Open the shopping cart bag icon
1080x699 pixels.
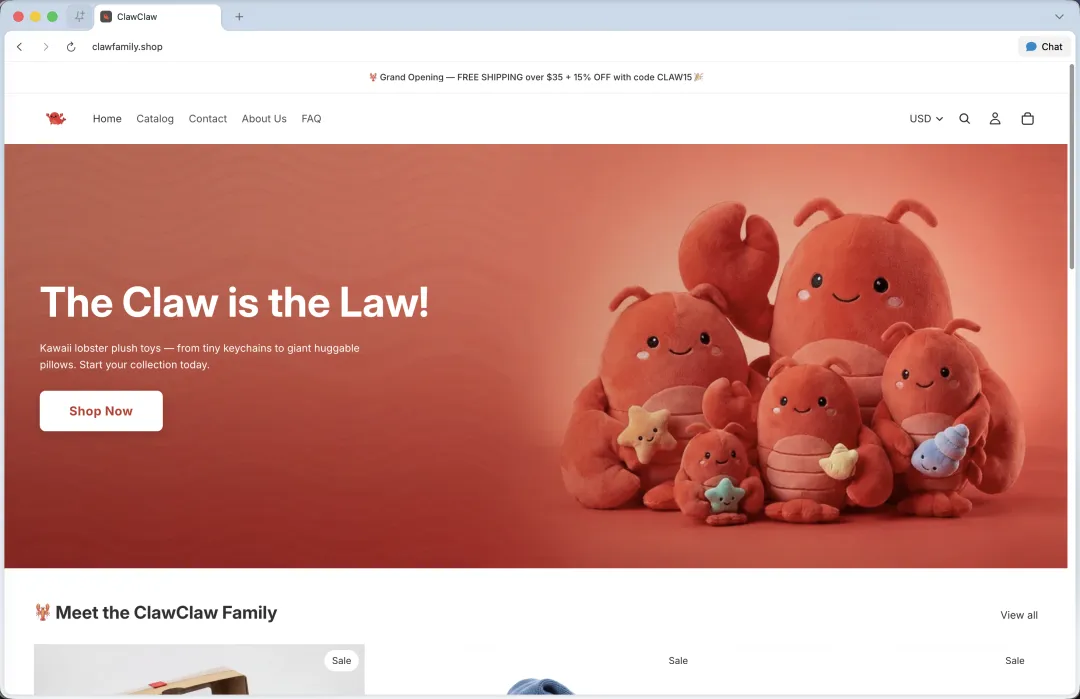[1027, 118]
